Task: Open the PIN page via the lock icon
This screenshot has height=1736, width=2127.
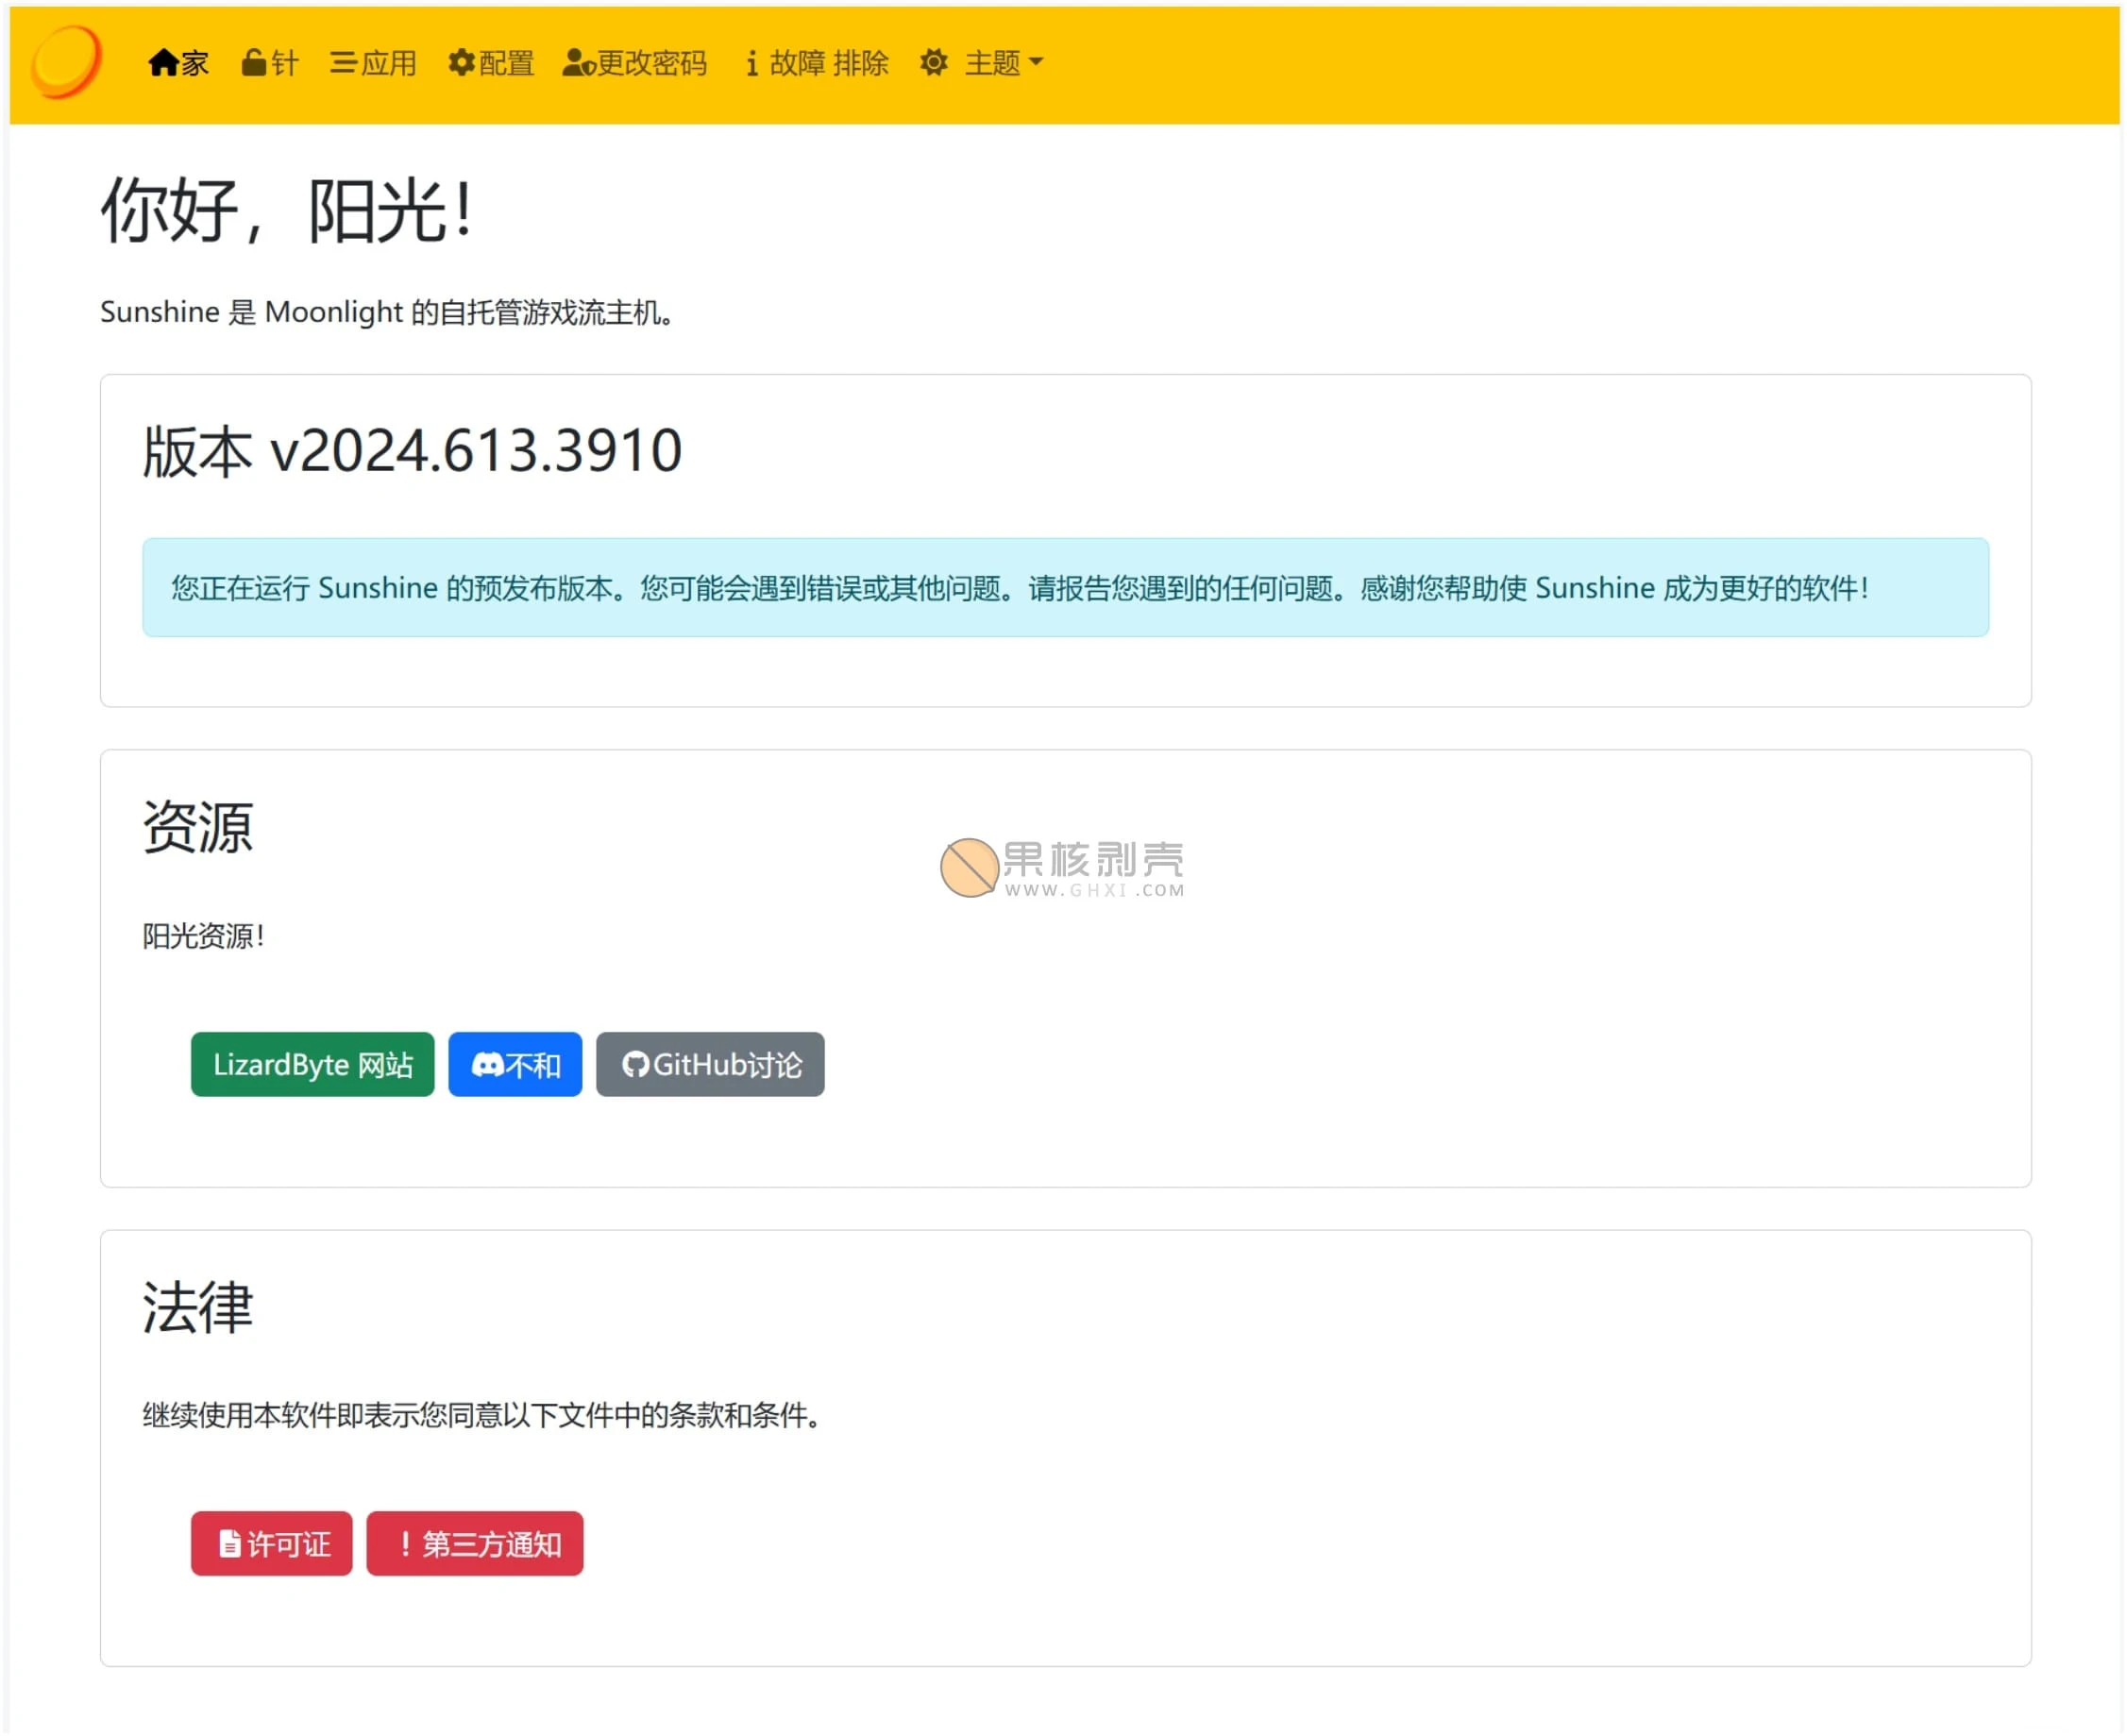Action: (x=253, y=62)
